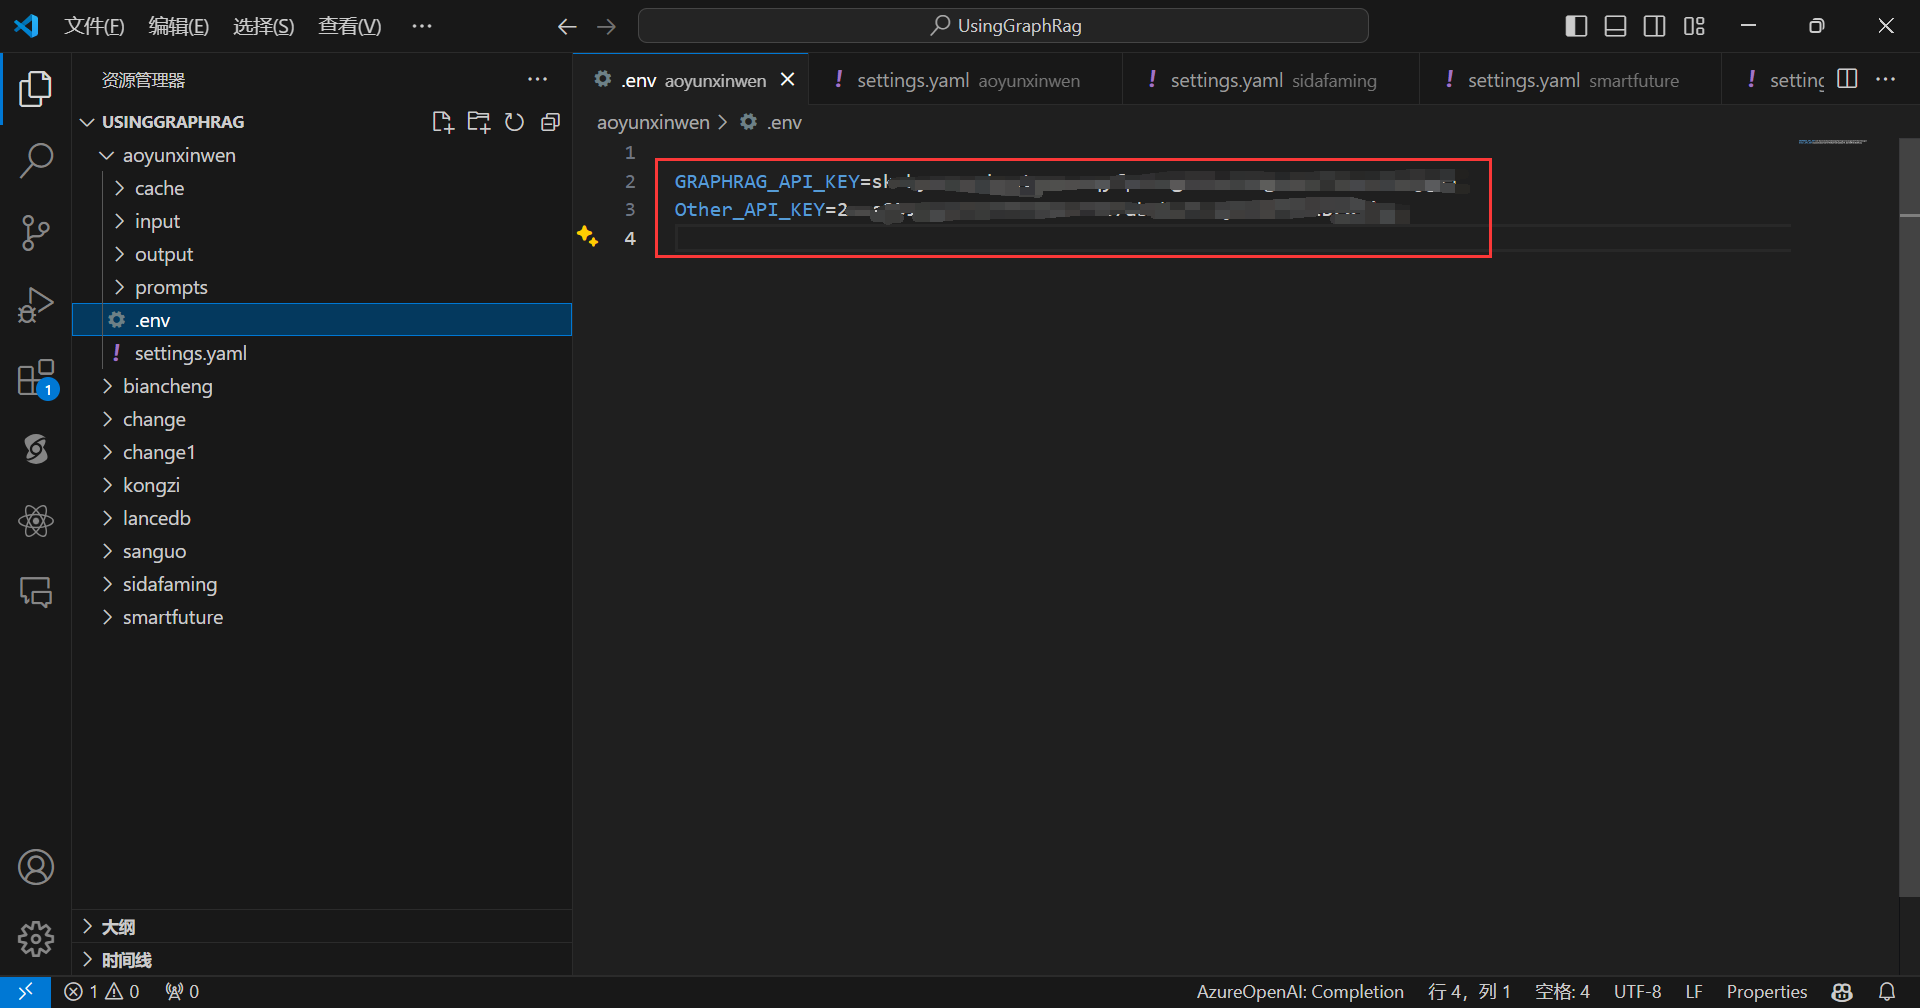1920x1008 pixels.
Task: Open the Explorer view in activity bar
Action: point(36,89)
